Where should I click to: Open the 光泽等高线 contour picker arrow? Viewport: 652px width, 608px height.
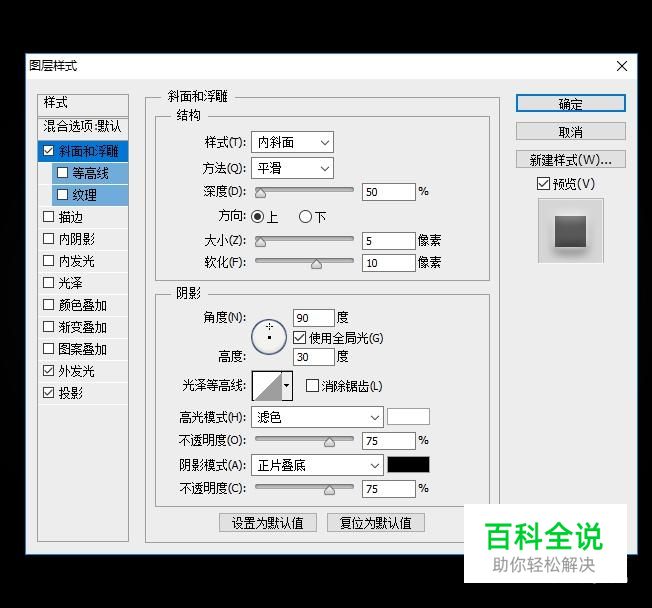[x=287, y=386]
